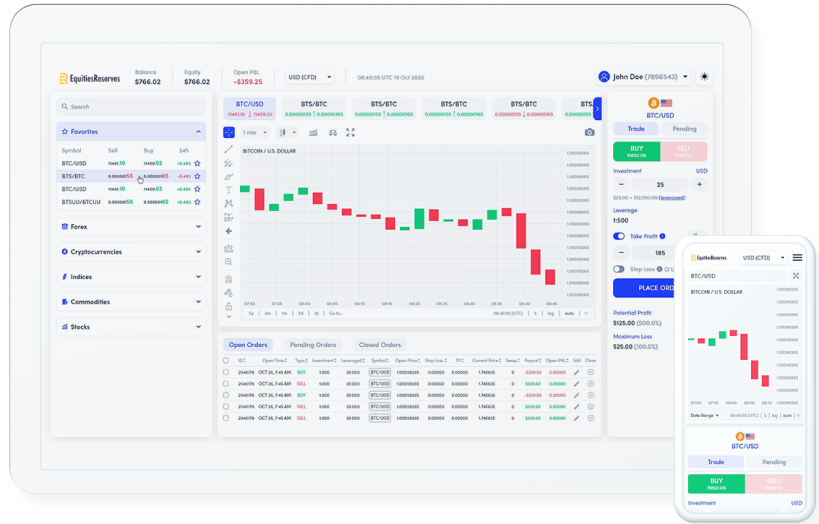
Task: Select the position measurement tool
Action: (228, 217)
